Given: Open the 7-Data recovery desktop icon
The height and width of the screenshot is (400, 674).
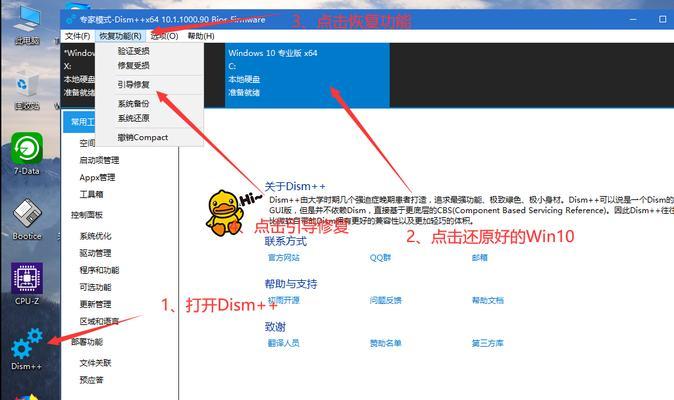Looking at the screenshot, I should (x=27, y=153).
